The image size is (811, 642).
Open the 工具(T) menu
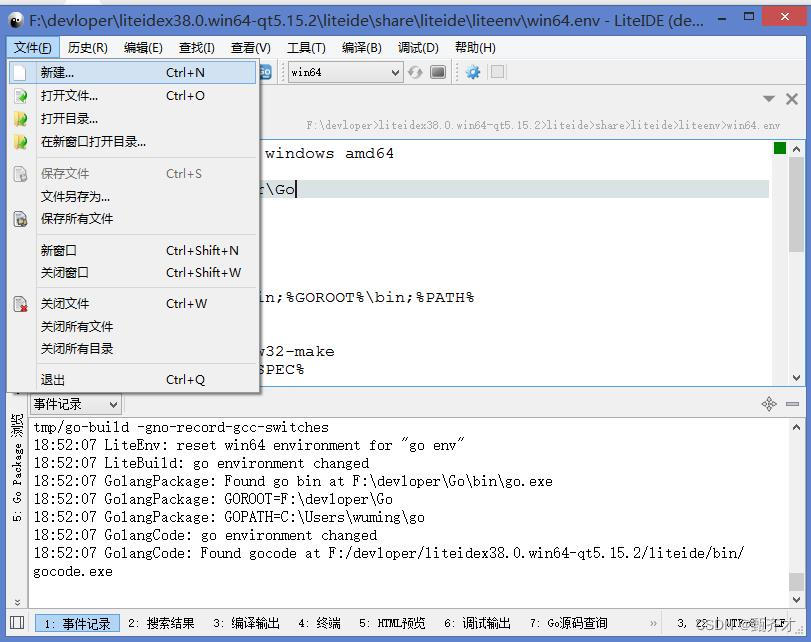click(x=306, y=48)
